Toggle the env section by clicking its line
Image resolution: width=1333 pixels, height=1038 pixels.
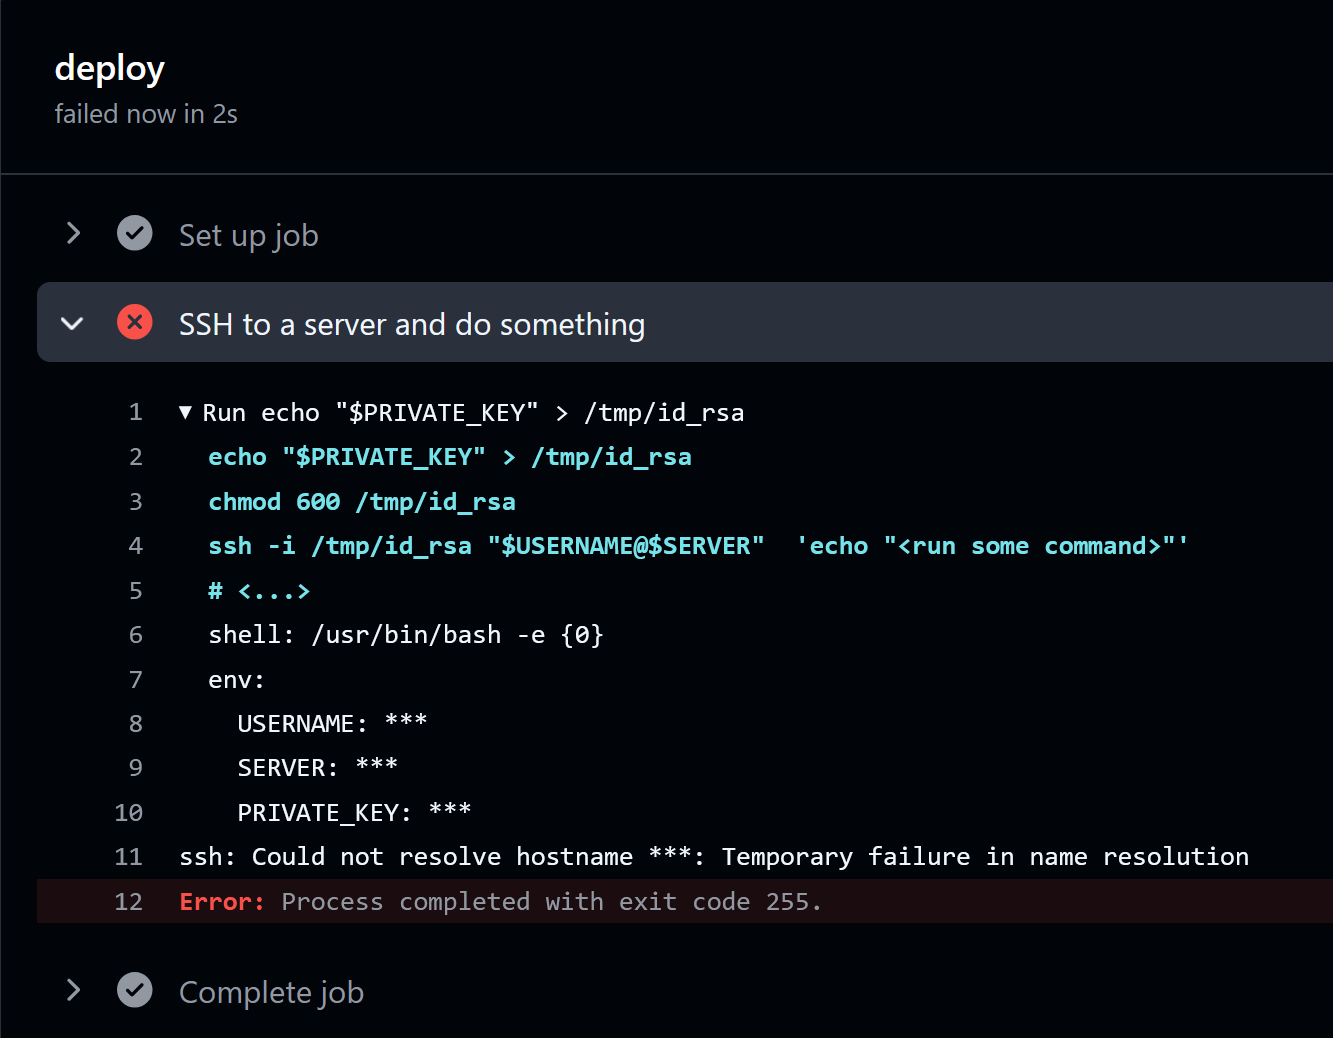pyautogui.click(x=236, y=679)
